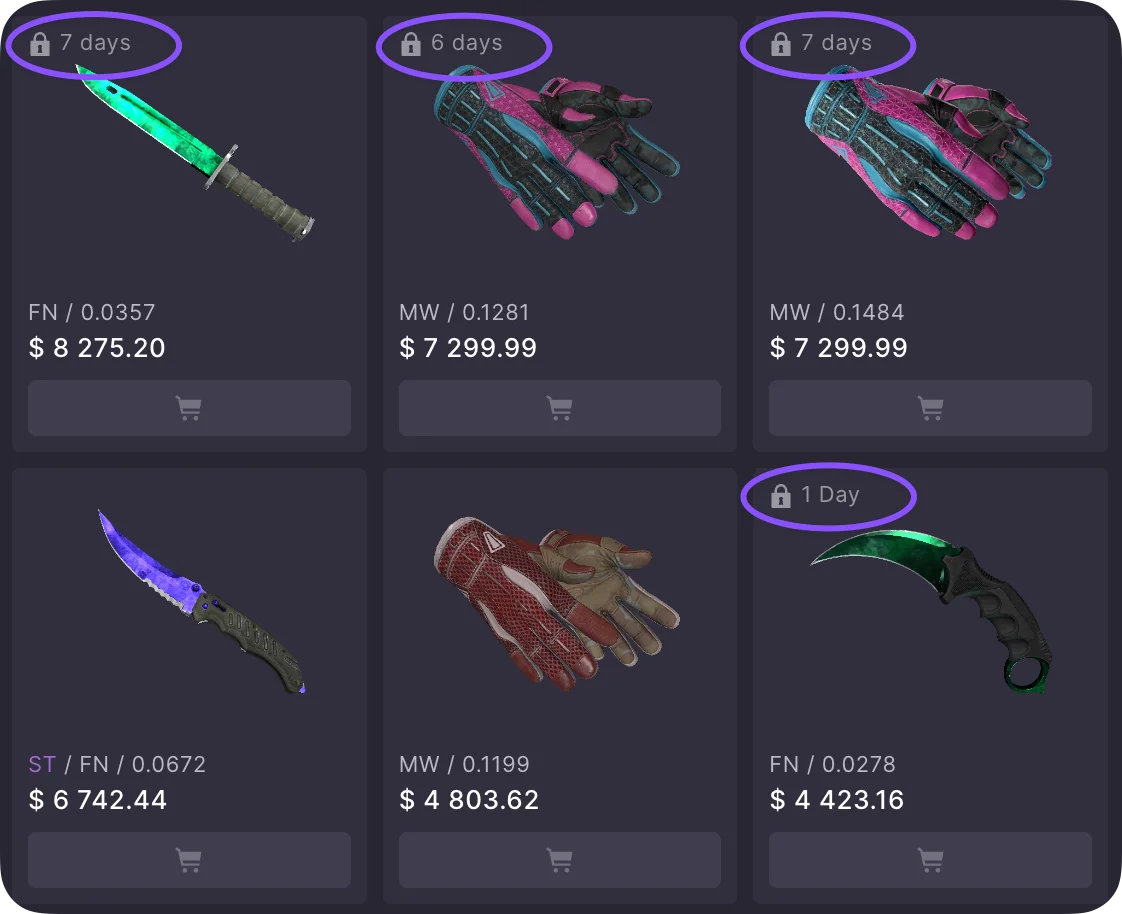Open the red sport gloves image
Viewport: 1122px width, 914px height.
557,603
